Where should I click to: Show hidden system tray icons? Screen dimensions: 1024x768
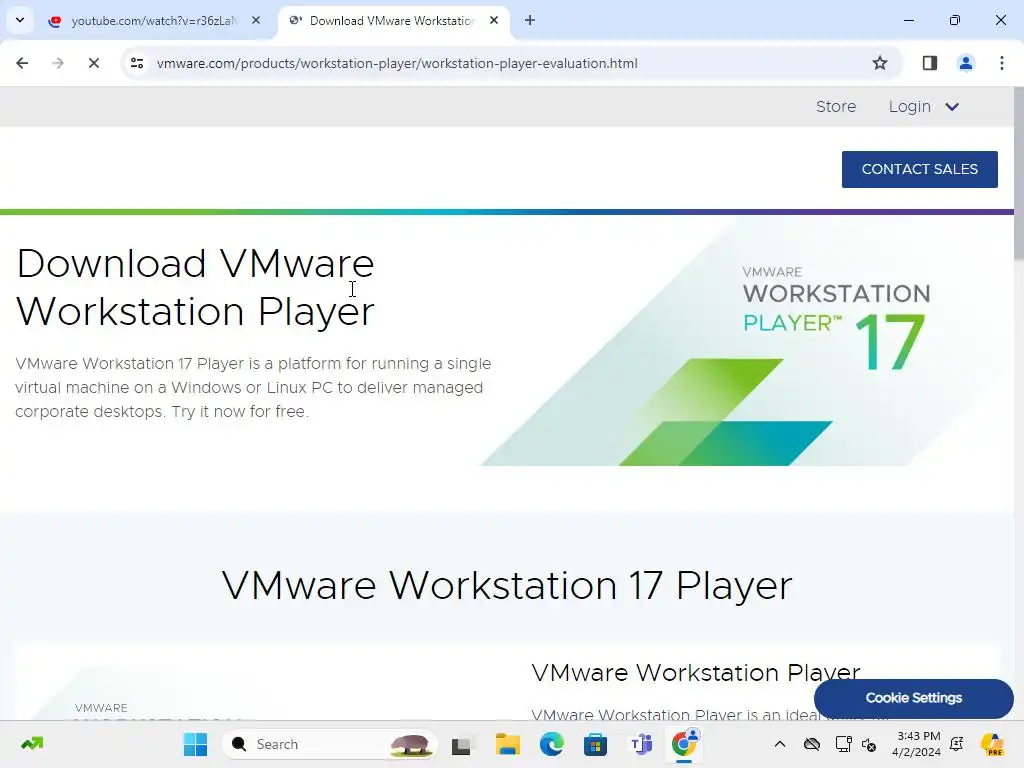780,744
